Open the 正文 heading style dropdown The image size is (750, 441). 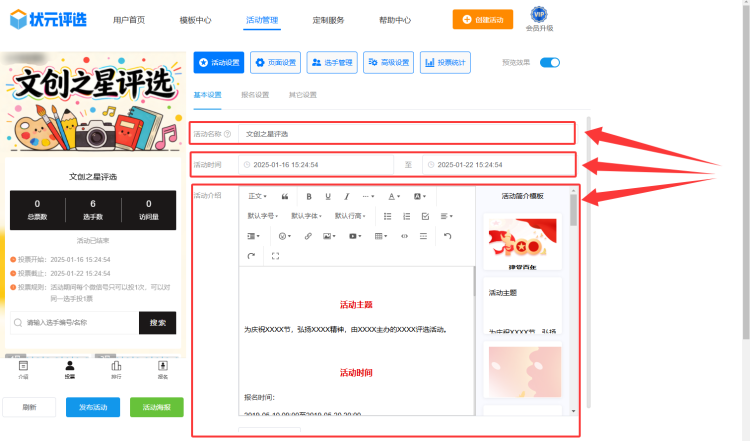(x=257, y=197)
